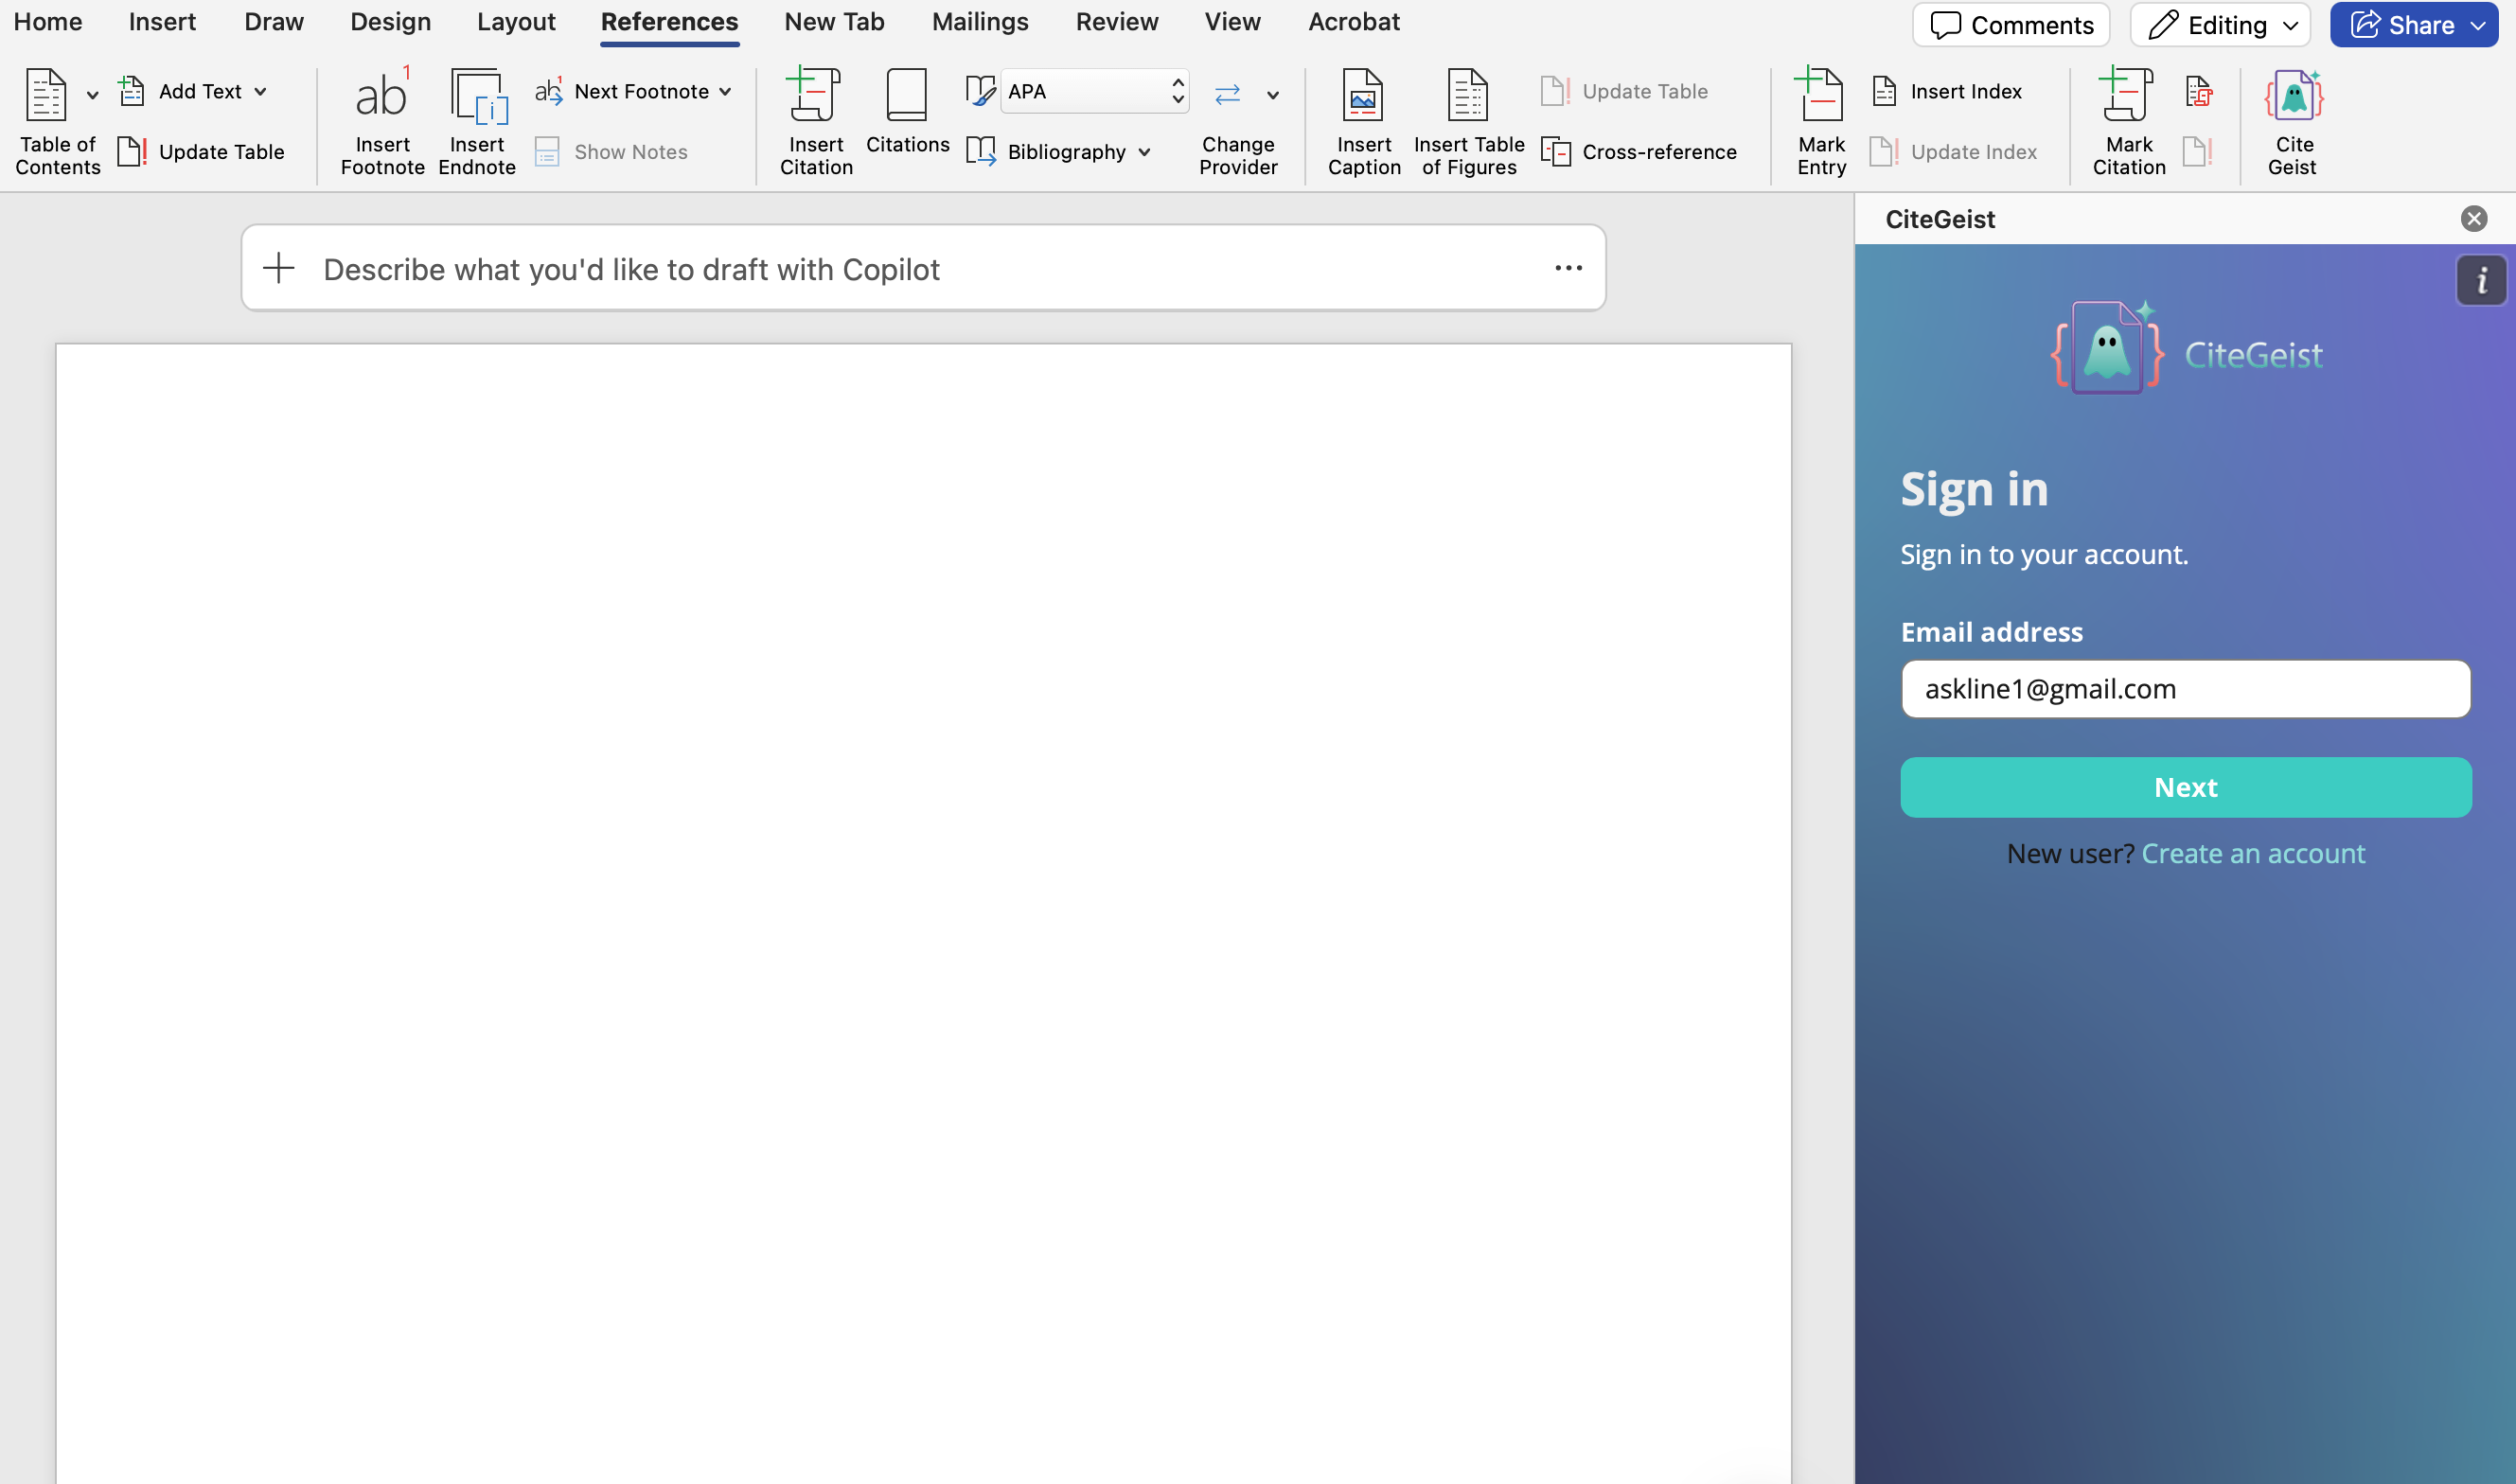Open the Review tab

pyautogui.click(x=1117, y=22)
